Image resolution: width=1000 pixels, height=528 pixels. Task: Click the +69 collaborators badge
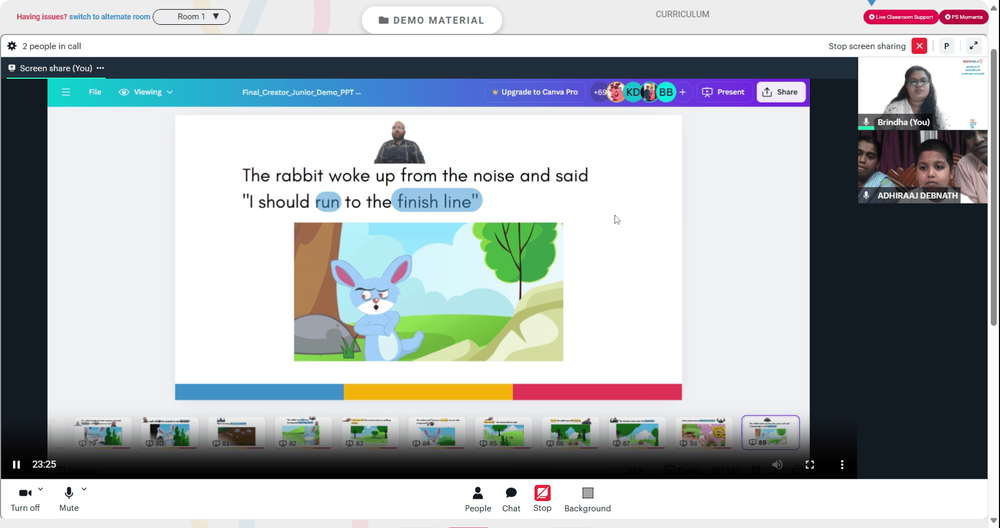tap(599, 92)
